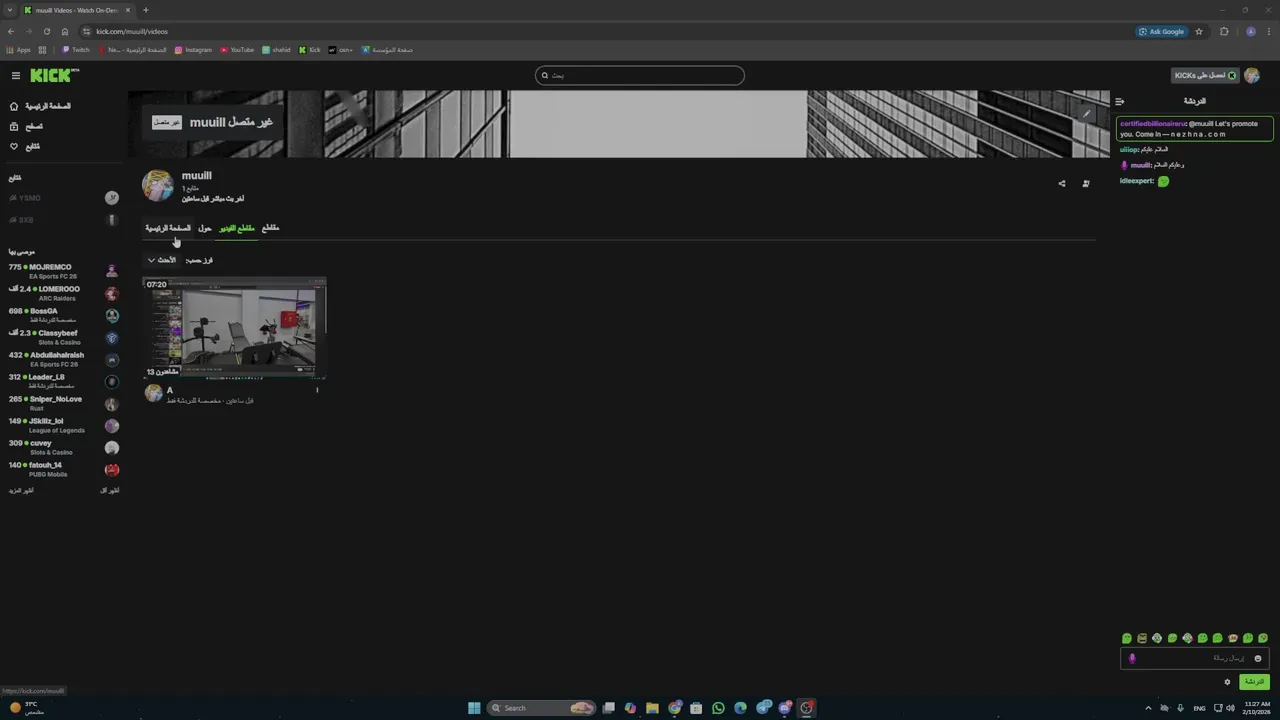Open Twitch bookmark

(76, 49)
